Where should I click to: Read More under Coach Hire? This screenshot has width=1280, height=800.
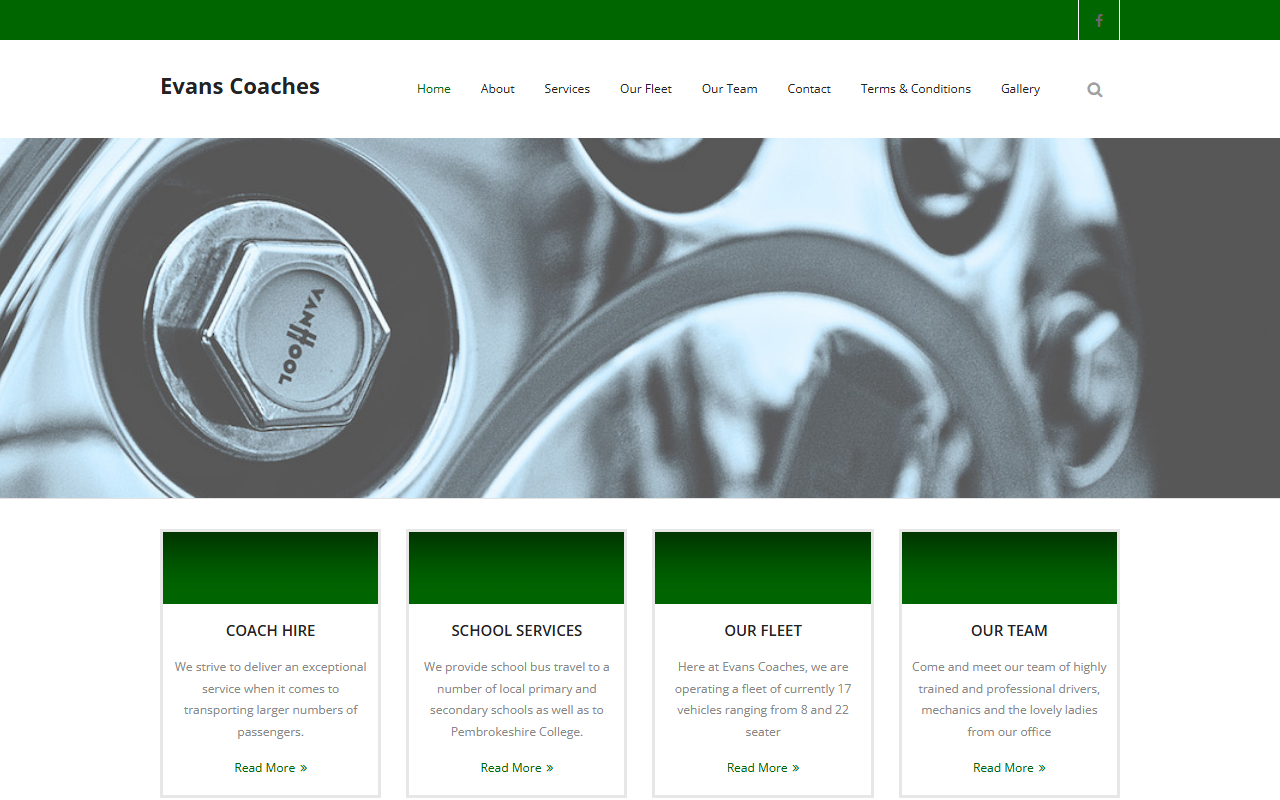coord(271,768)
